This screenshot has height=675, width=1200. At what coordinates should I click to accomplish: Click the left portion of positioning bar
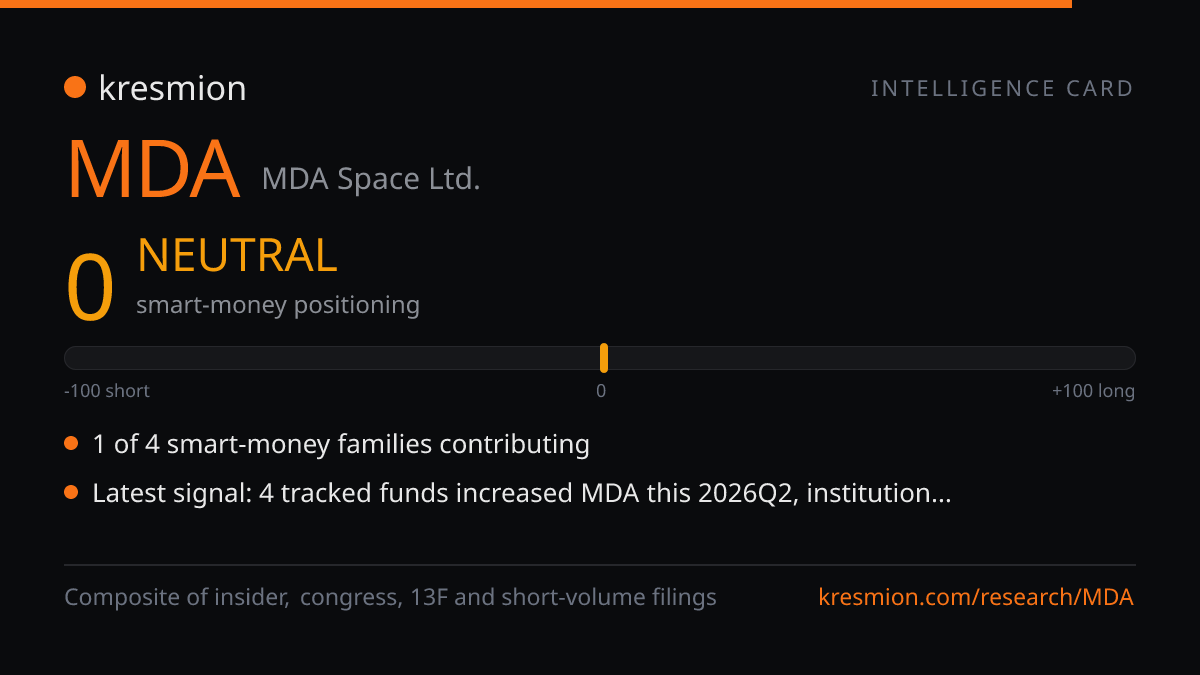[332, 358]
